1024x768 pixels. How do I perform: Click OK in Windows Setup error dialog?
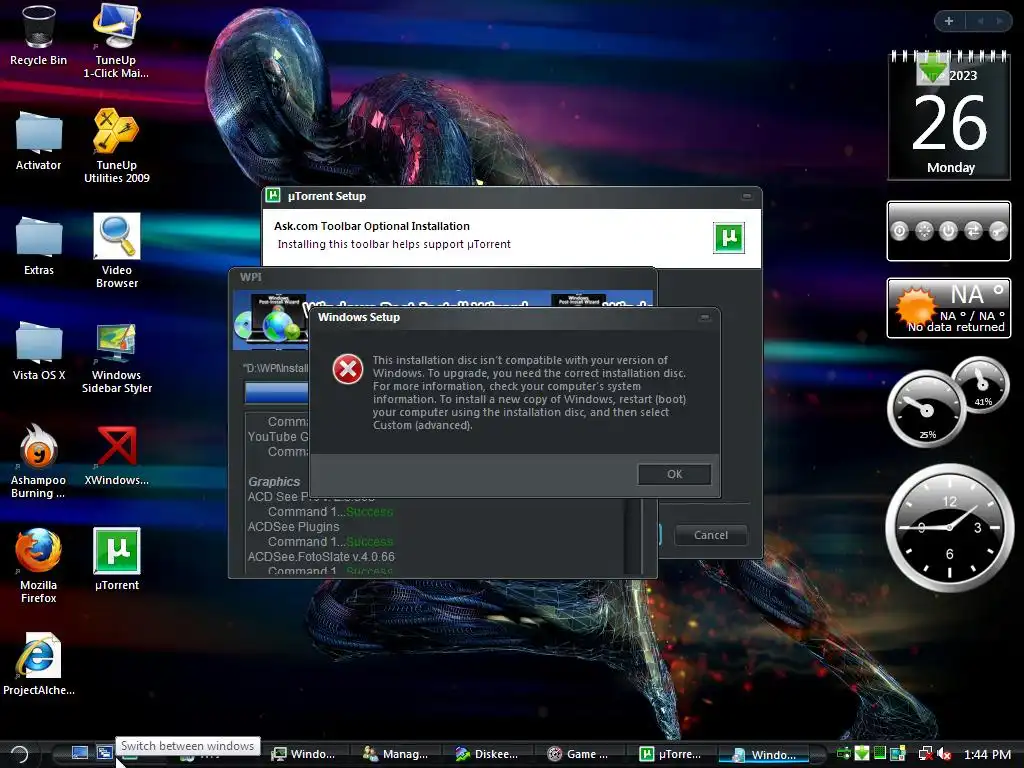[674, 474]
